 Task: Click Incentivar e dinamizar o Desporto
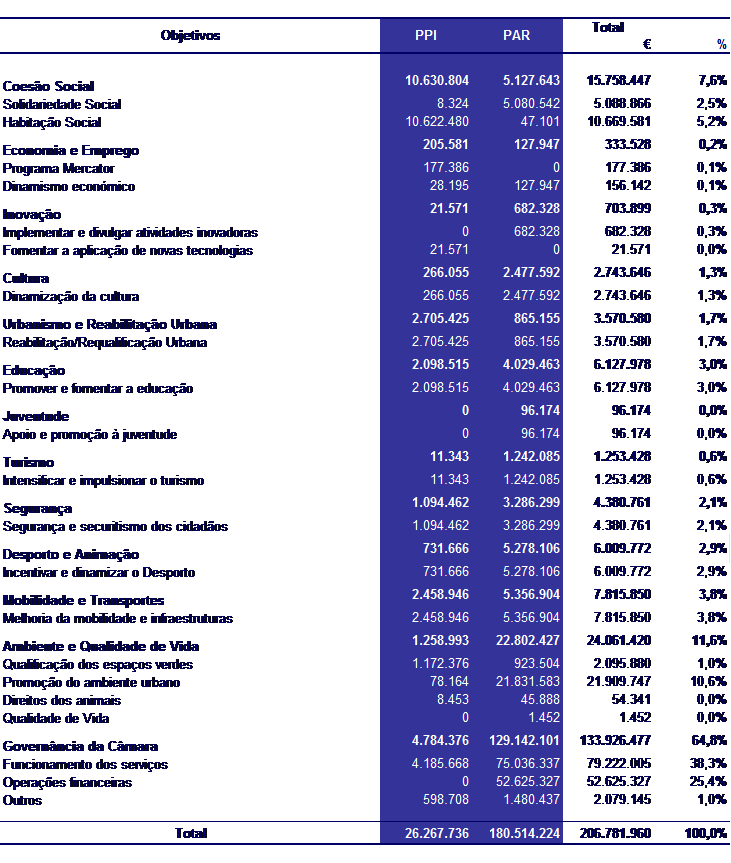click(99, 572)
